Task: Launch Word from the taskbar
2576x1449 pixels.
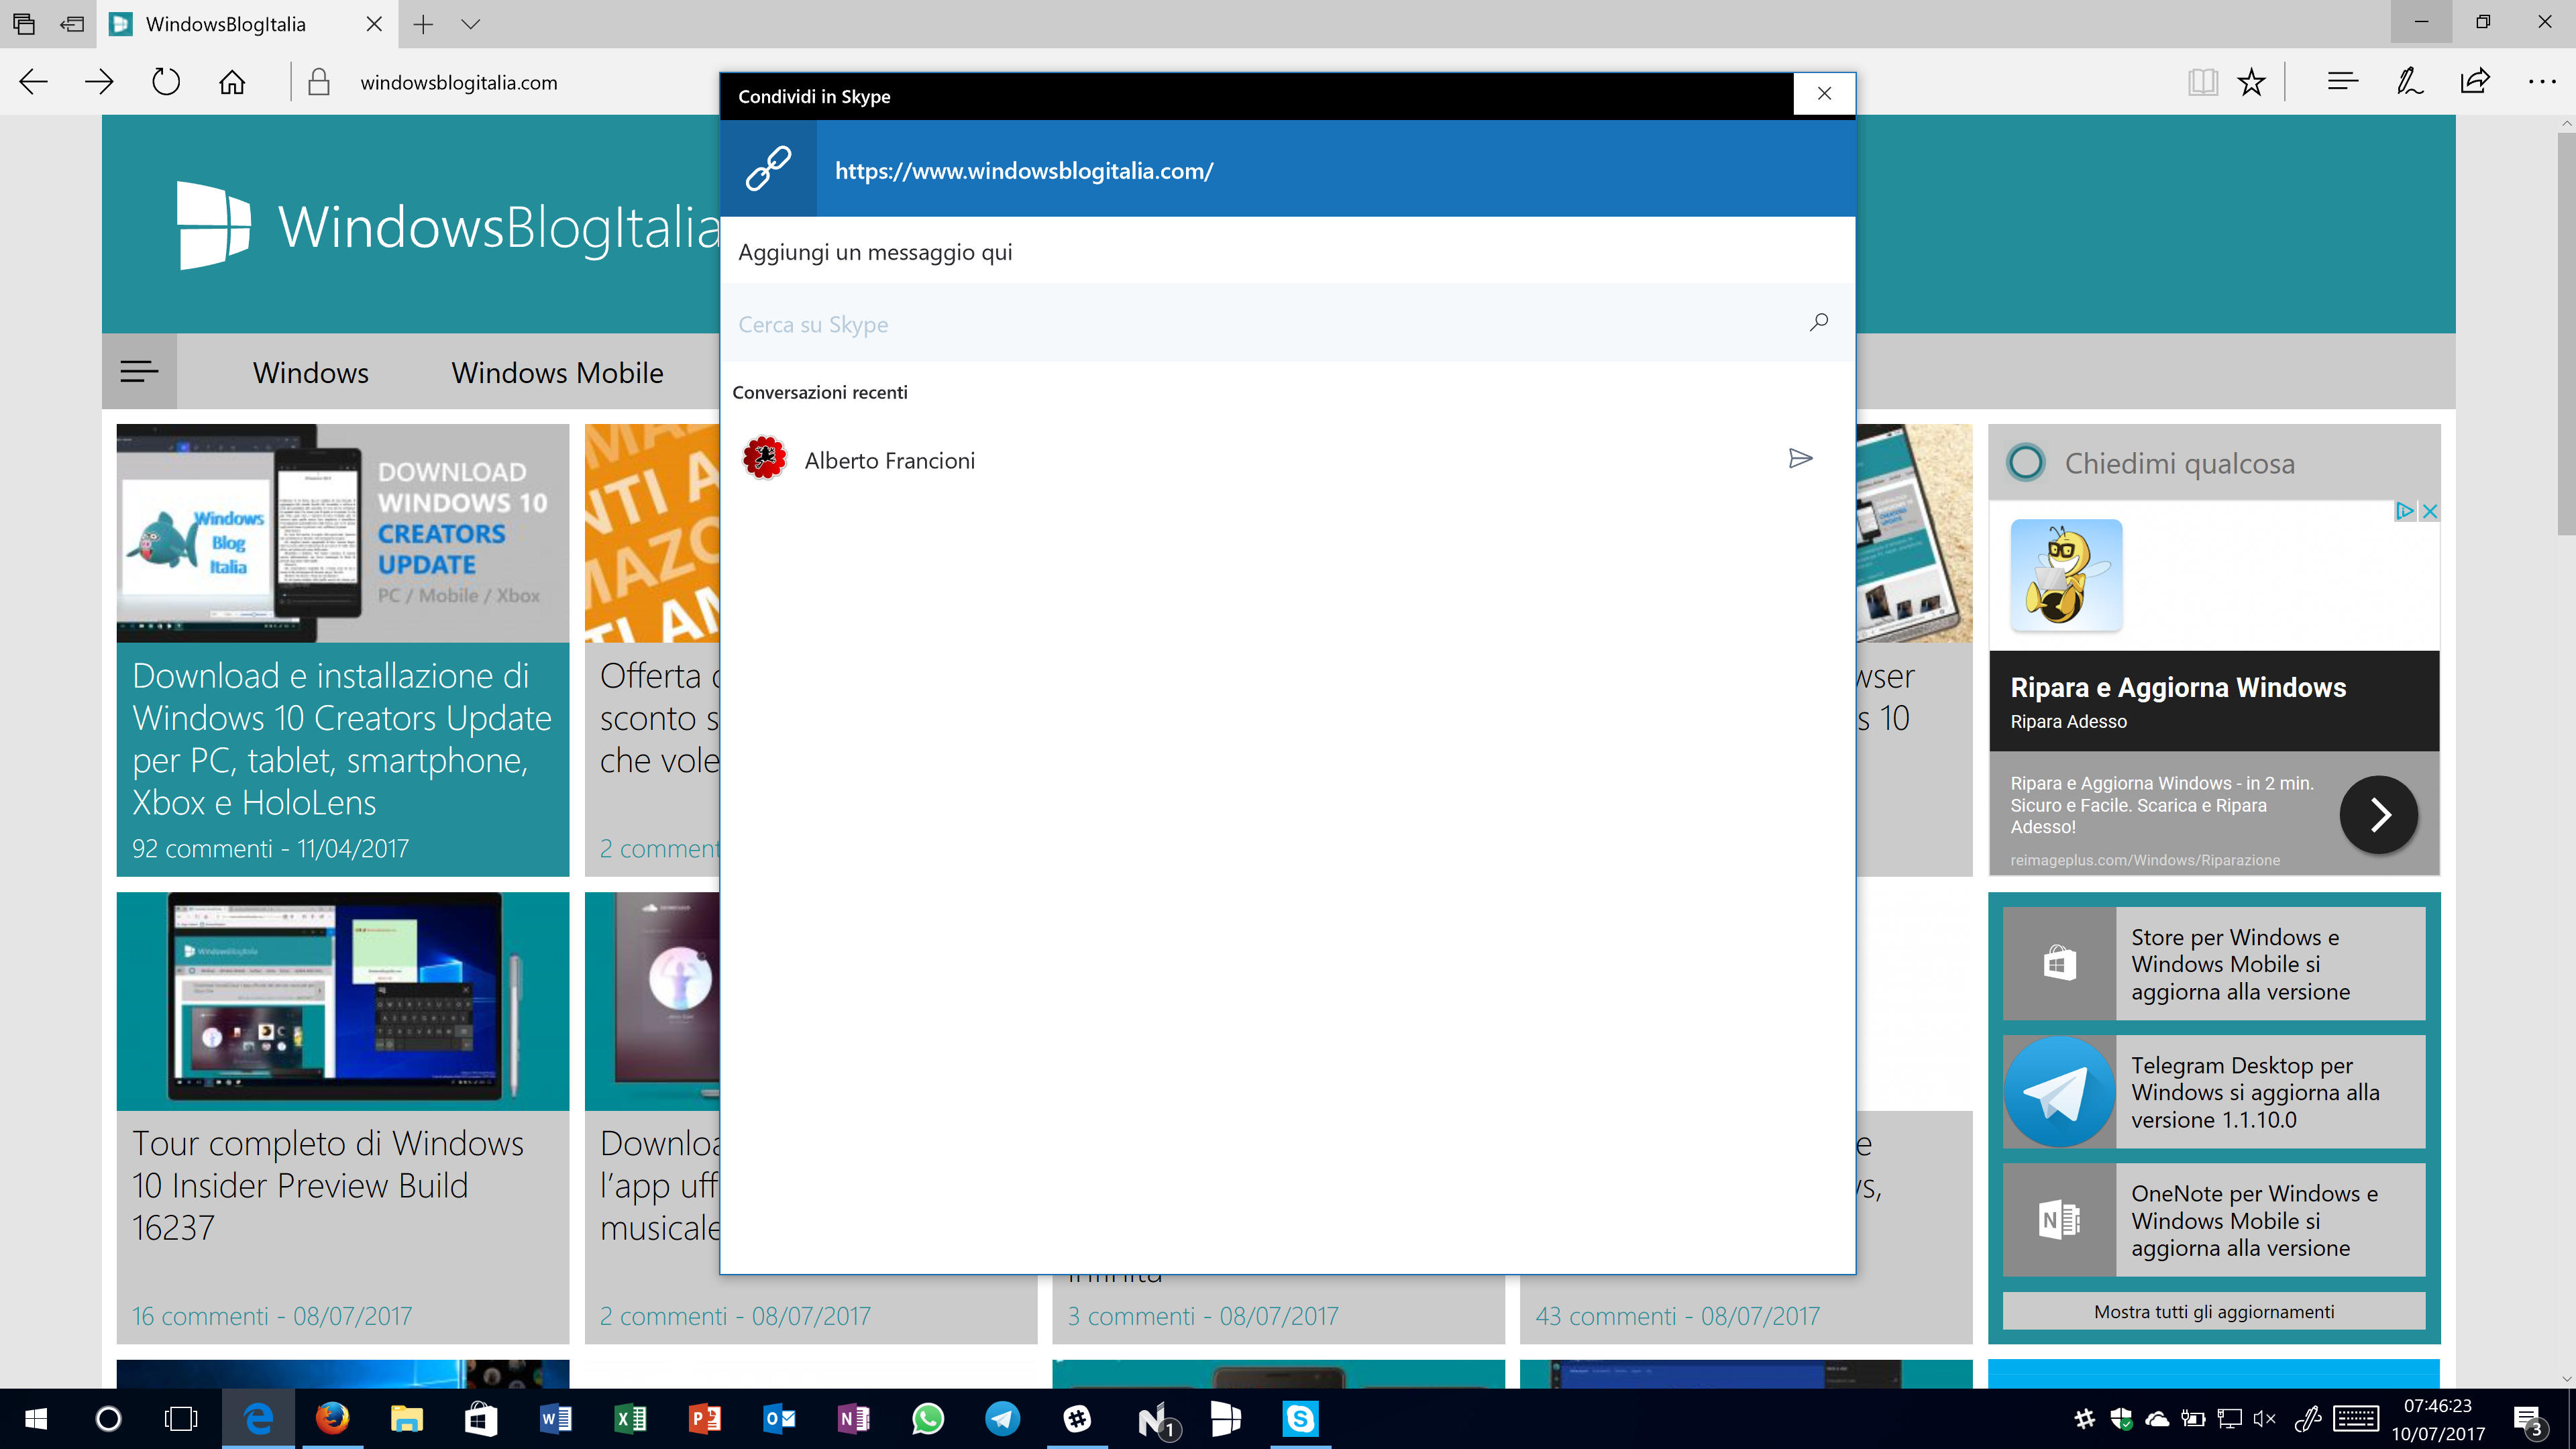Action: tap(555, 1419)
